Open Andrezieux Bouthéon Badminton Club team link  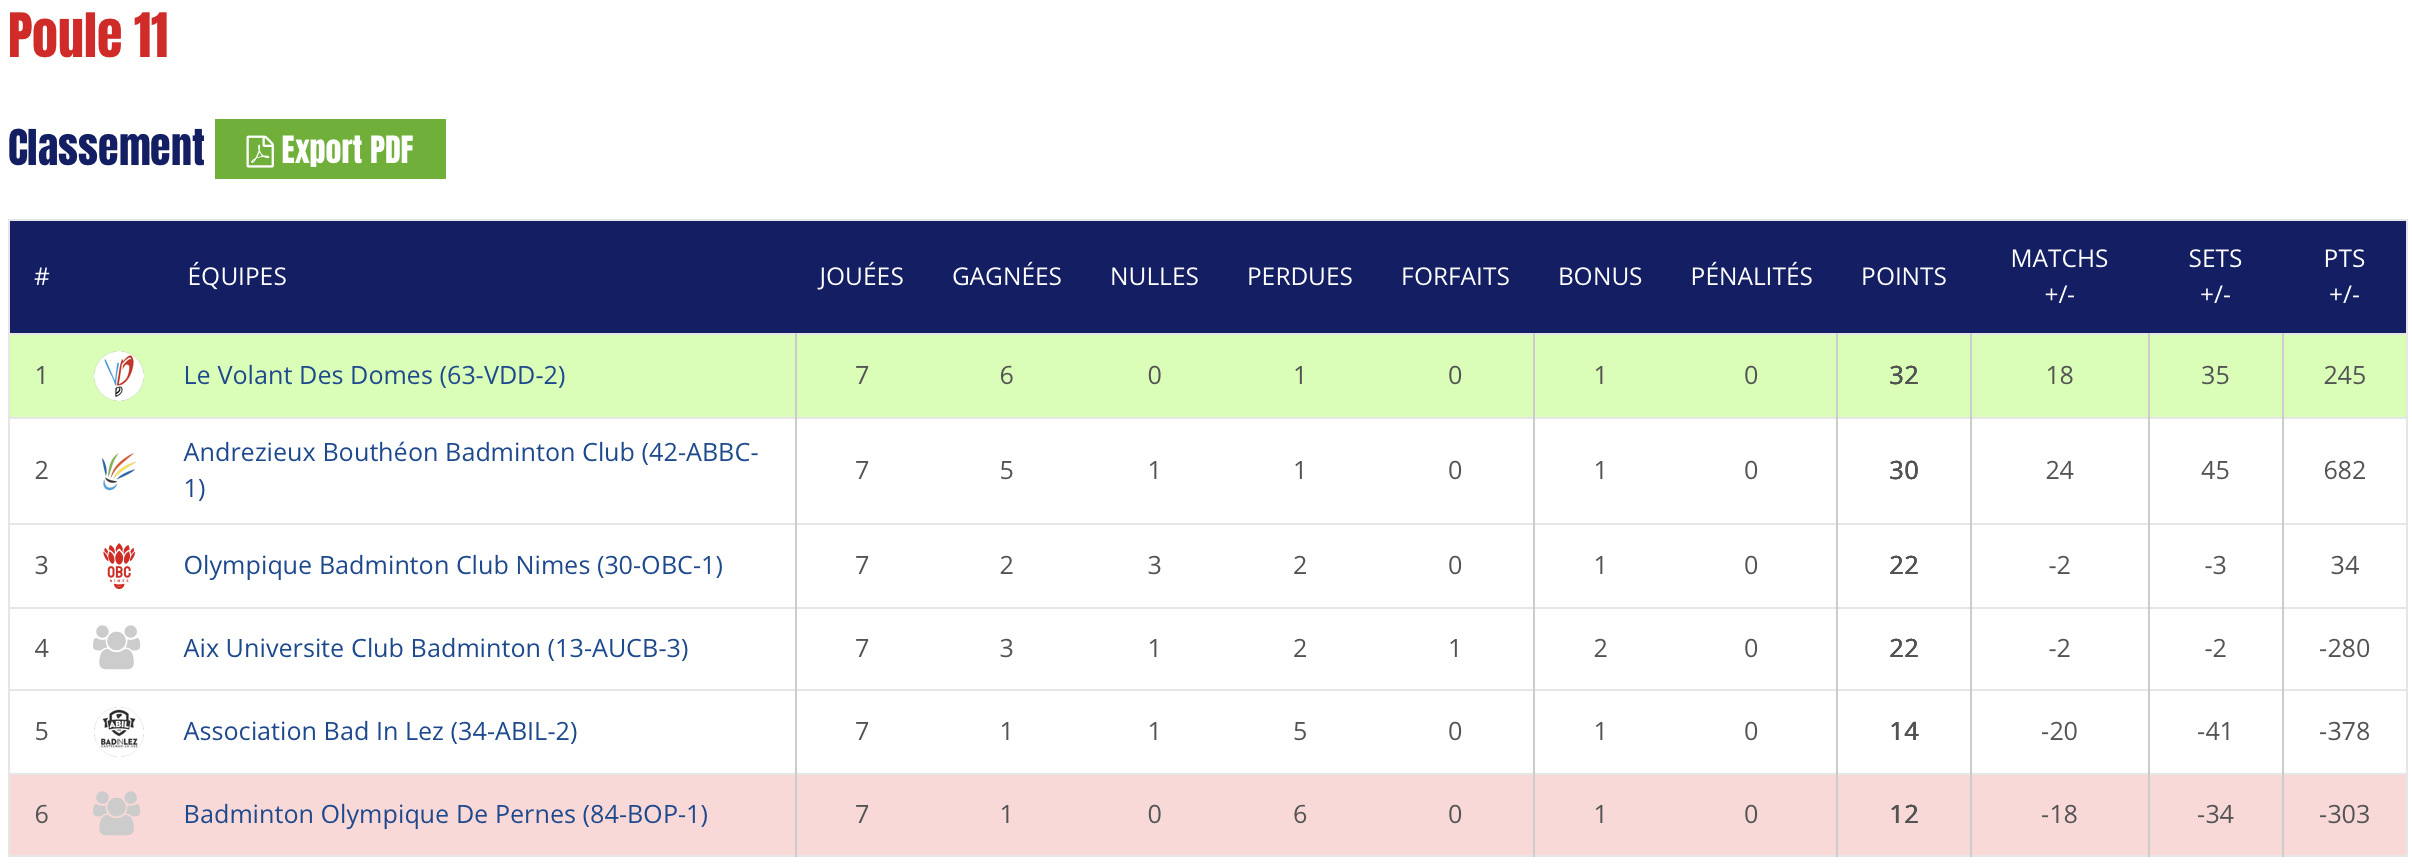click(x=470, y=453)
